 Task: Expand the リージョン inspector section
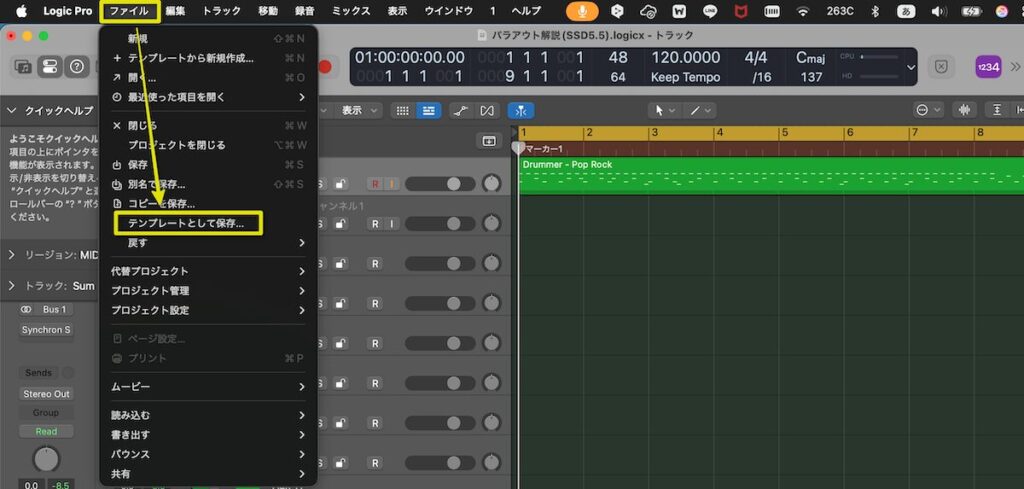click(12, 255)
